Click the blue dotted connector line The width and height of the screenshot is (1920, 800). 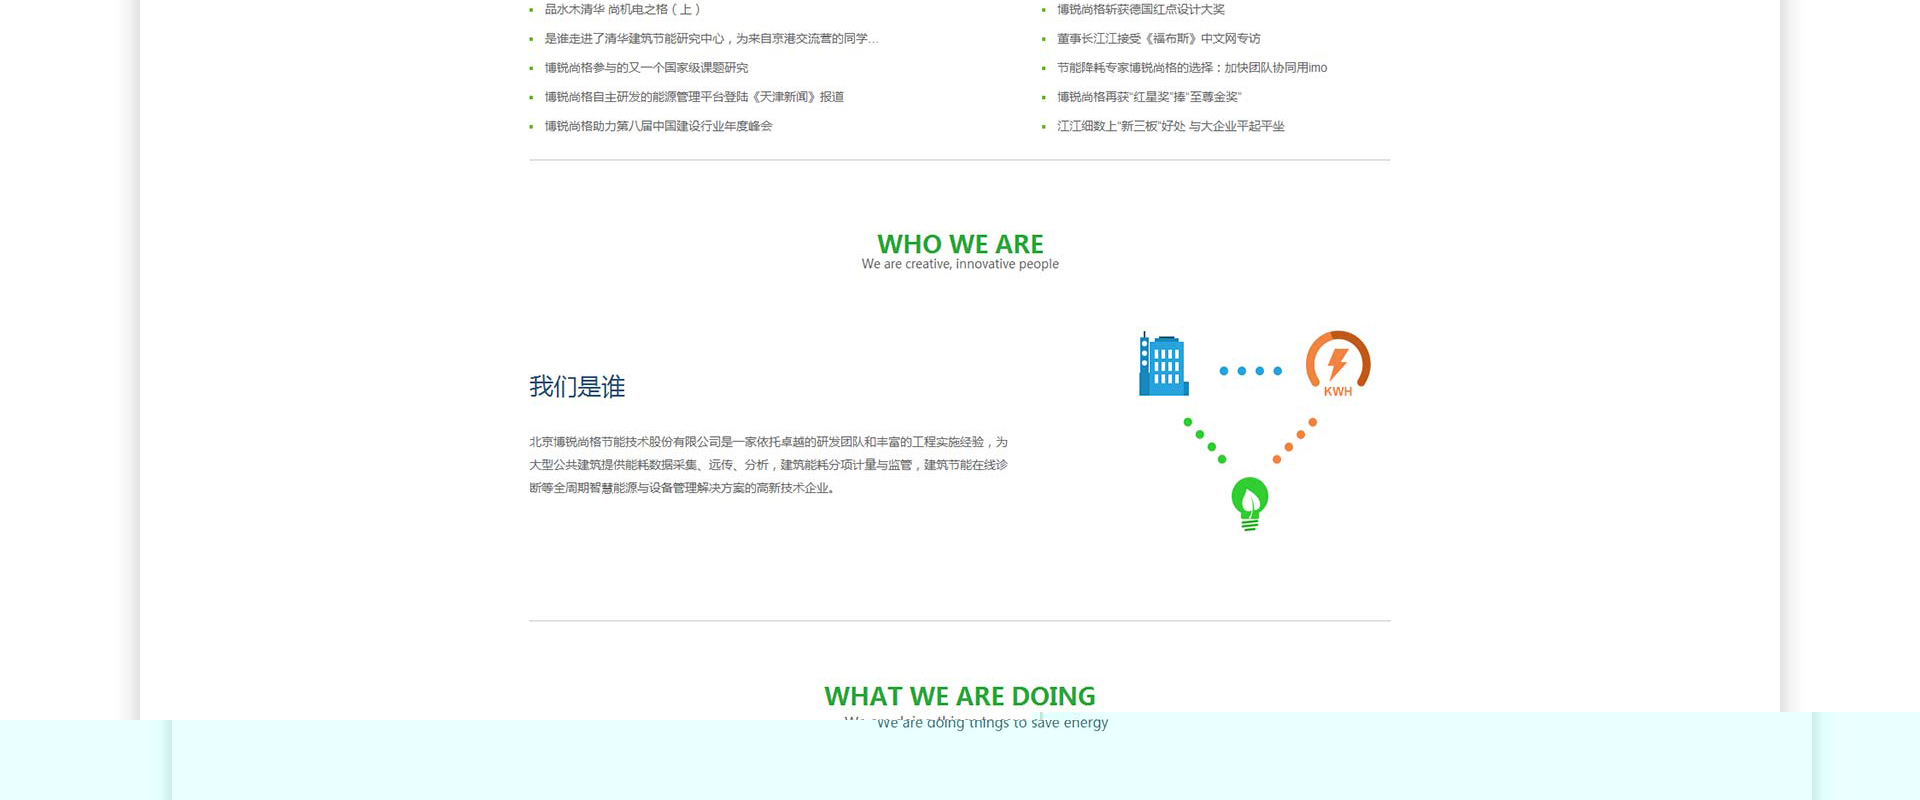(1250, 371)
